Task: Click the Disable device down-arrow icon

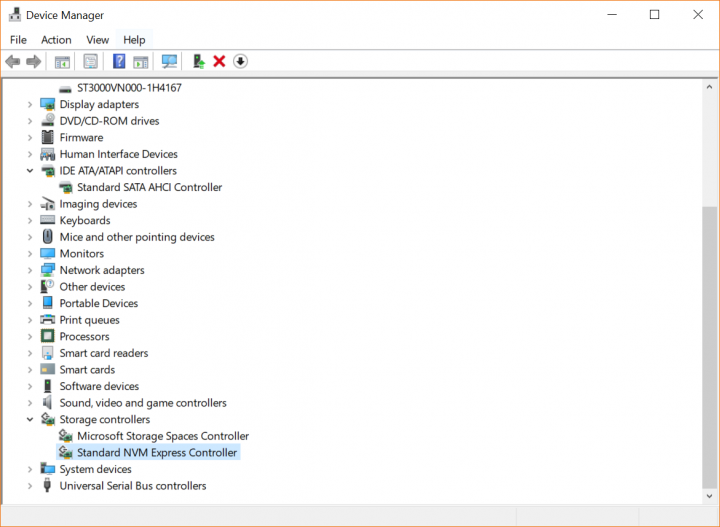Action: coord(240,62)
